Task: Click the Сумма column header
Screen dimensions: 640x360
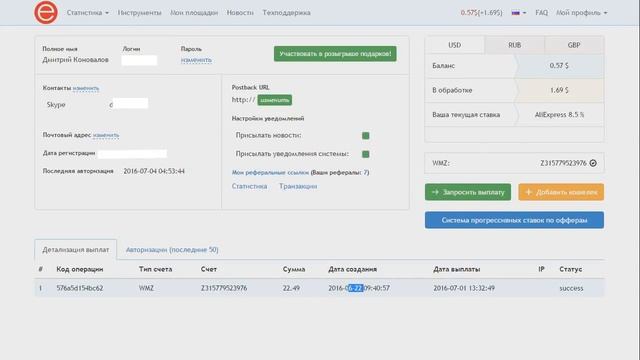Action: pyautogui.click(x=294, y=269)
